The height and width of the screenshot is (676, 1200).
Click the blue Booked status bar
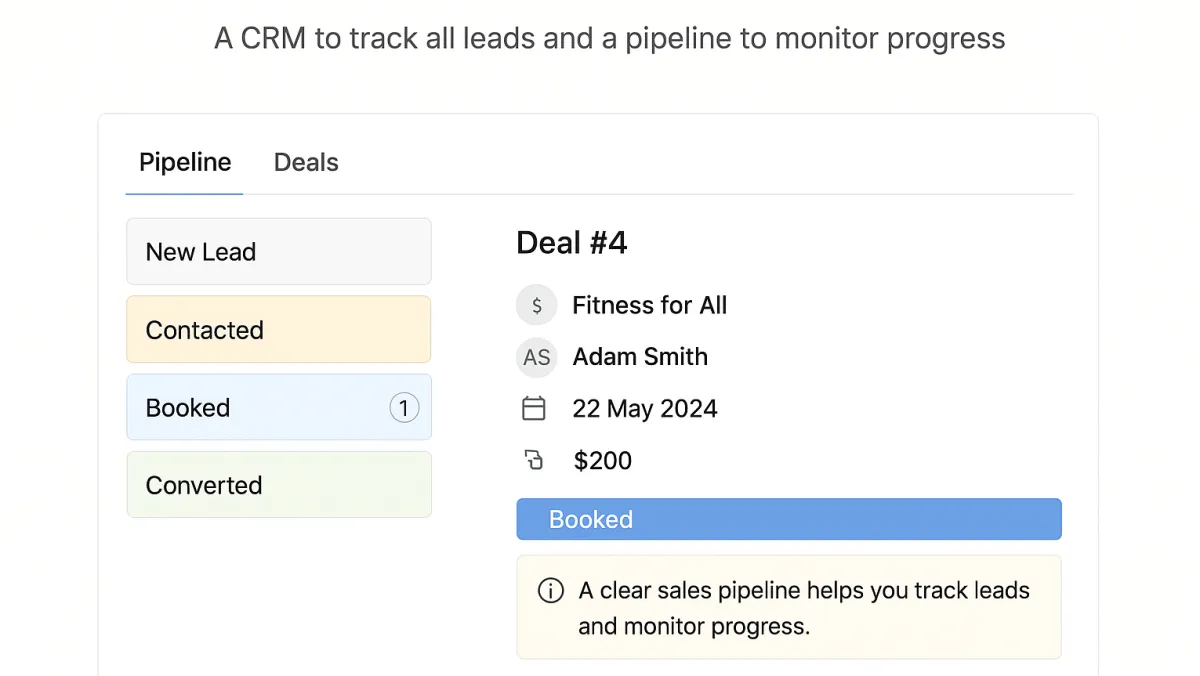(x=789, y=519)
